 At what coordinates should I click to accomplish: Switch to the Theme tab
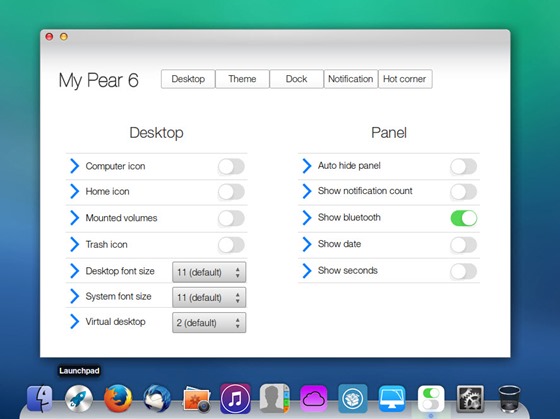[242, 79]
